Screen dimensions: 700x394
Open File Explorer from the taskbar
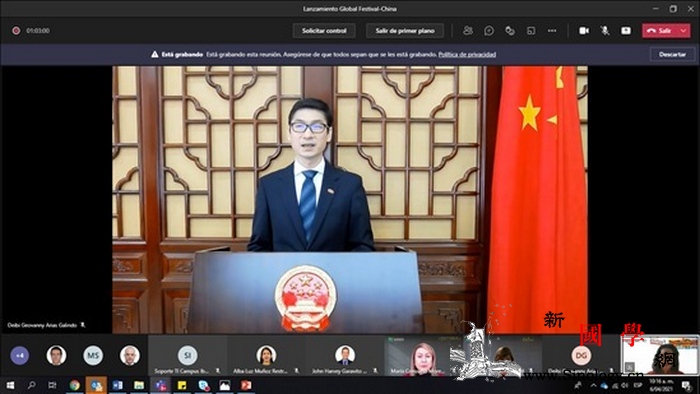(x=139, y=385)
